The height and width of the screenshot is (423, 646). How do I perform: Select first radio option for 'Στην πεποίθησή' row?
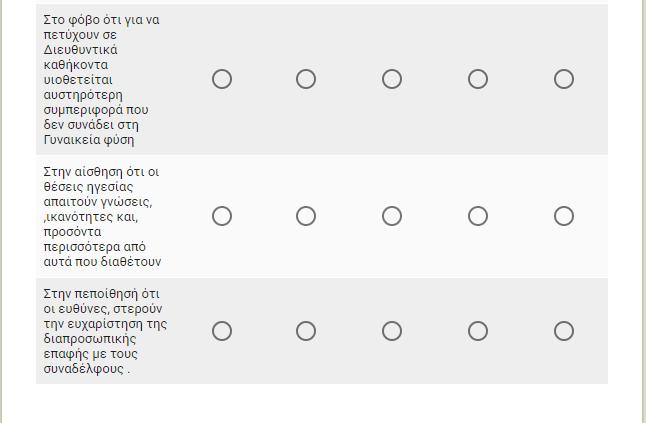click(x=222, y=331)
